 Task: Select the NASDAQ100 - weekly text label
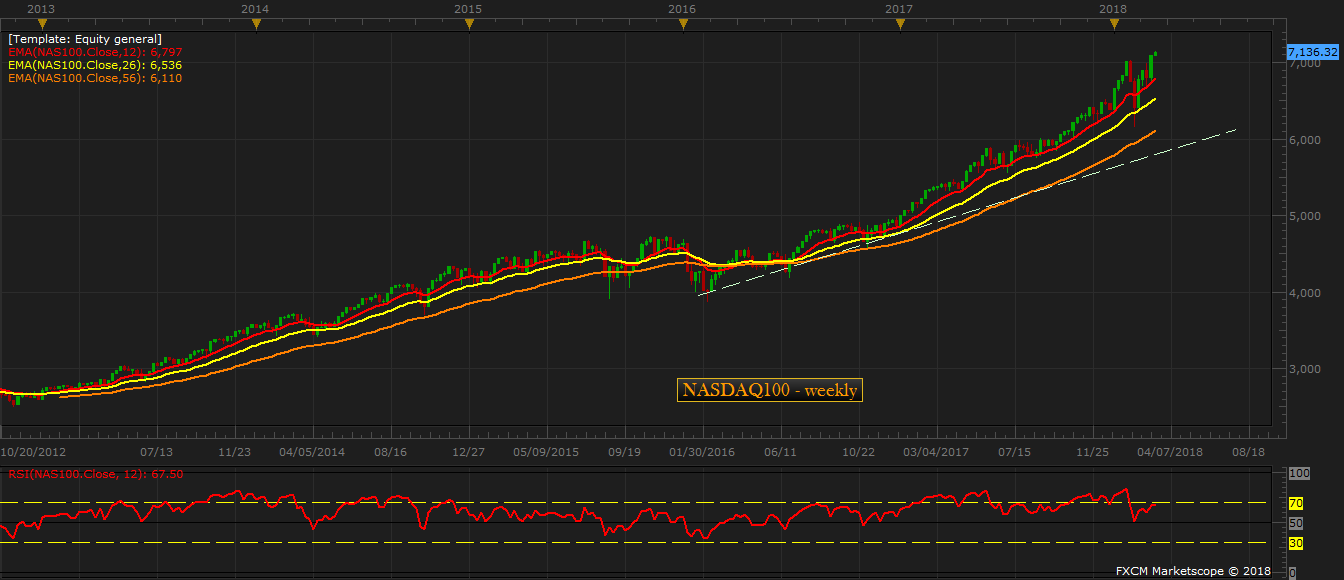[x=769, y=390]
